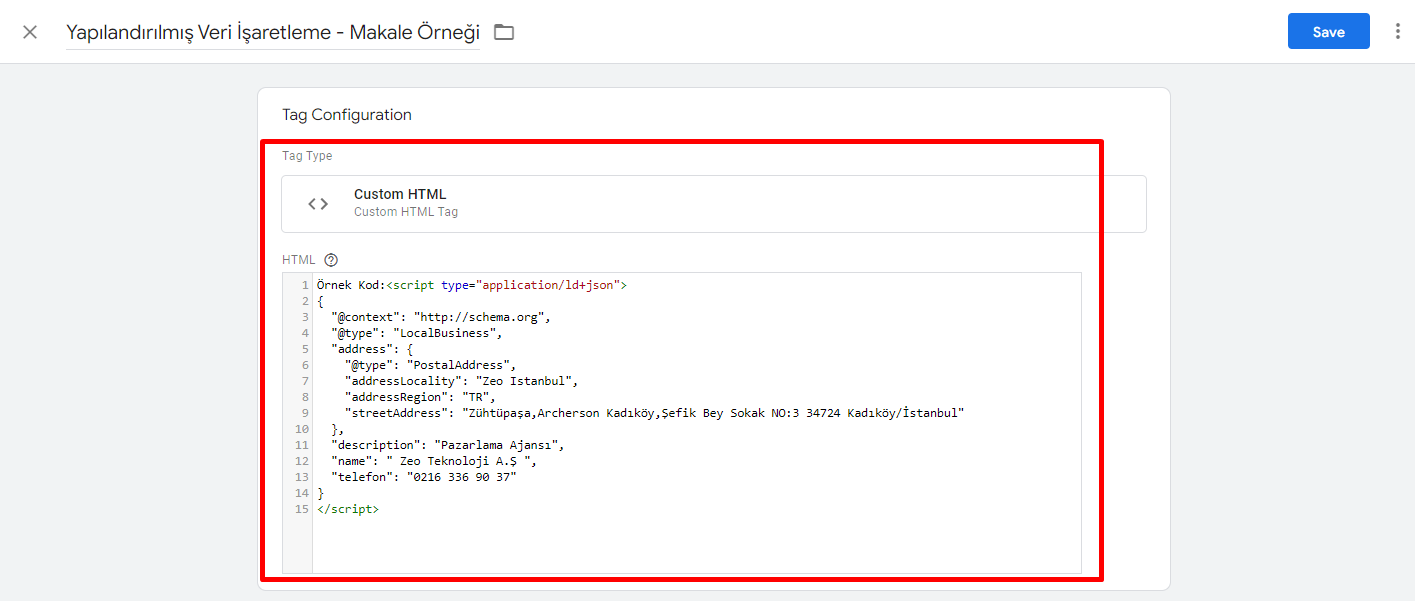This screenshot has width=1415, height=601.
Task: Click the streetAddress code line
Action: pos(654,413)
